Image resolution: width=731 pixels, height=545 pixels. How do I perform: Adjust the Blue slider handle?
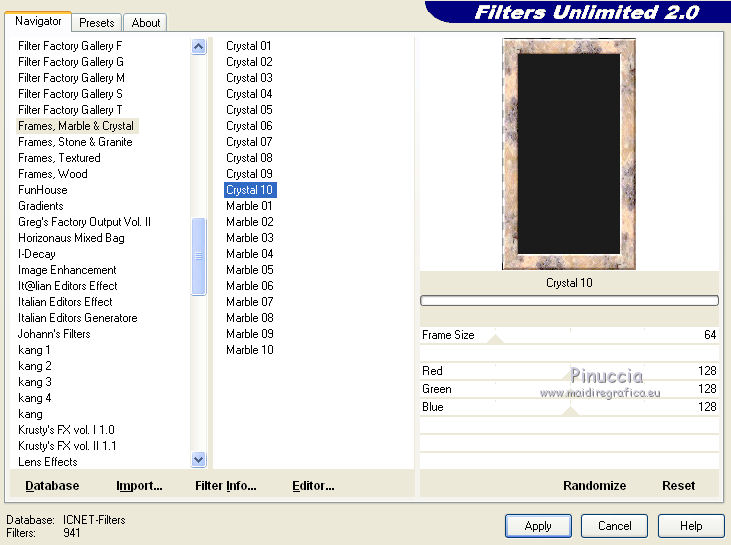570,411
